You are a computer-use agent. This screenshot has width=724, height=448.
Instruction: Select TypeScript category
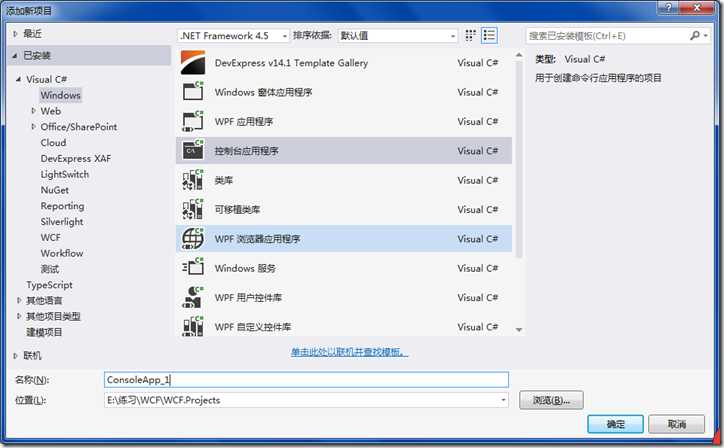pyautogui.click(x=49, y=285)
